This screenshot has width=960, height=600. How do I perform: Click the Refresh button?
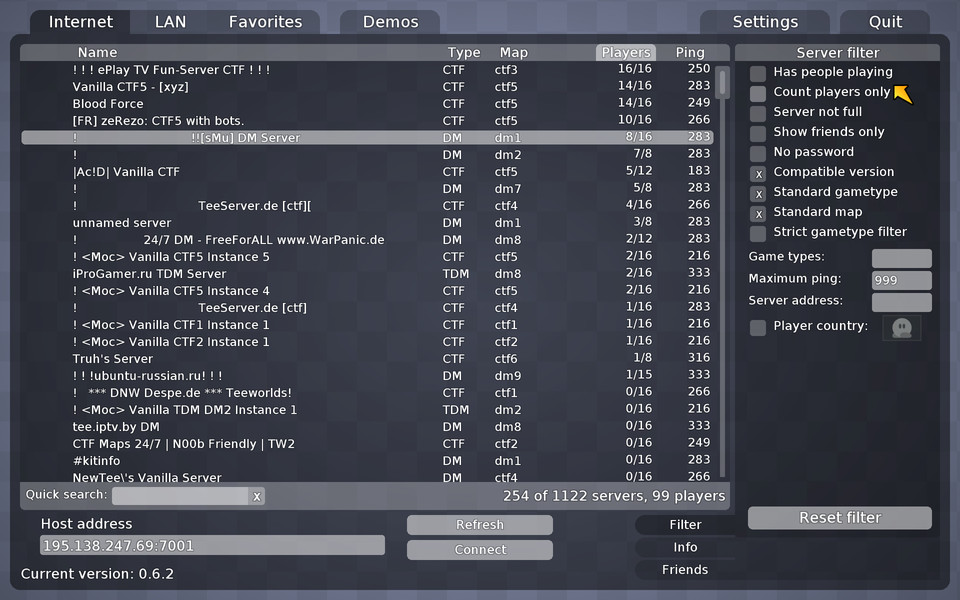pos(480,525)
